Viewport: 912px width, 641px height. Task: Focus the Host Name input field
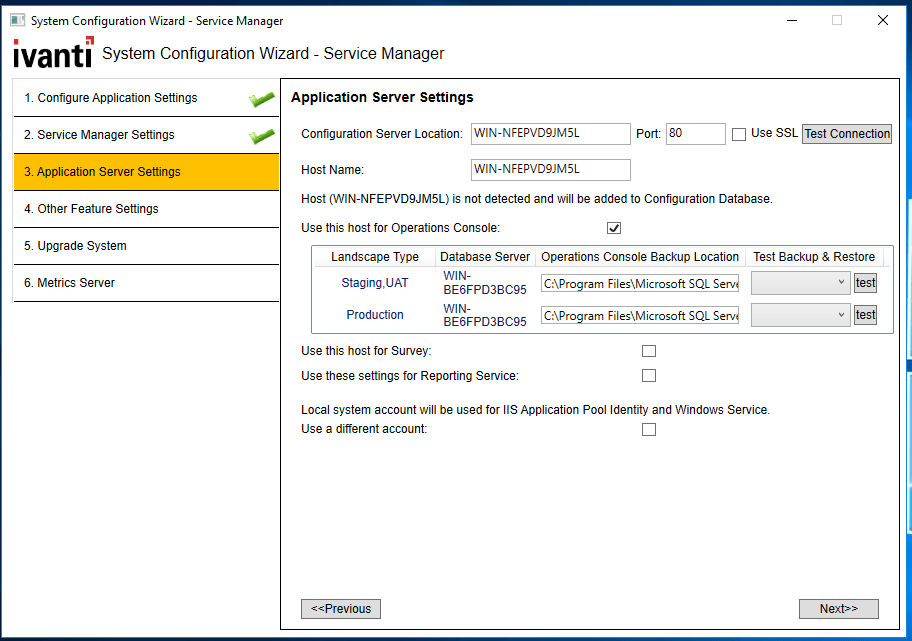(x=551, y=170)
